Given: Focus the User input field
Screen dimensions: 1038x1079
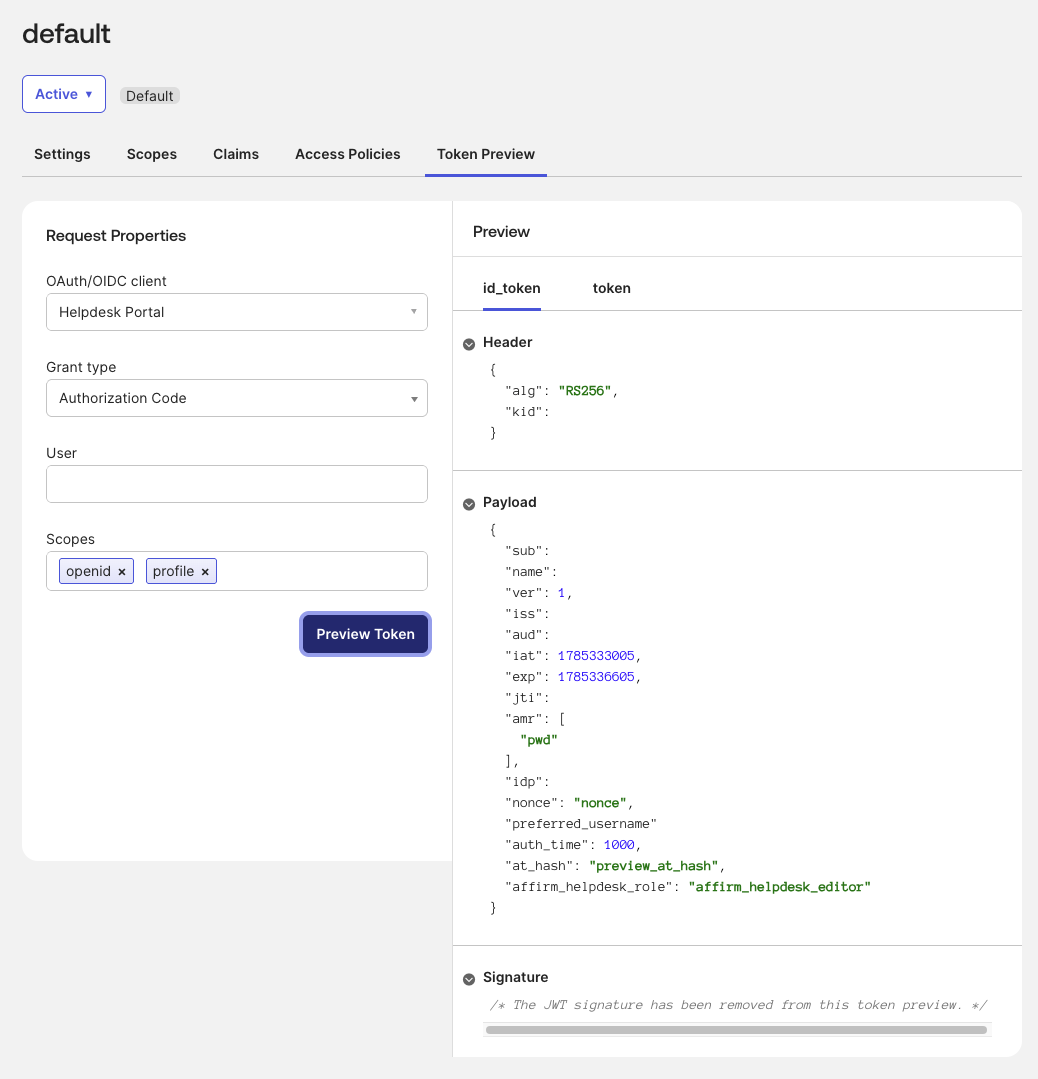Looking at the screenshot, I should click(x=237, y=484).
